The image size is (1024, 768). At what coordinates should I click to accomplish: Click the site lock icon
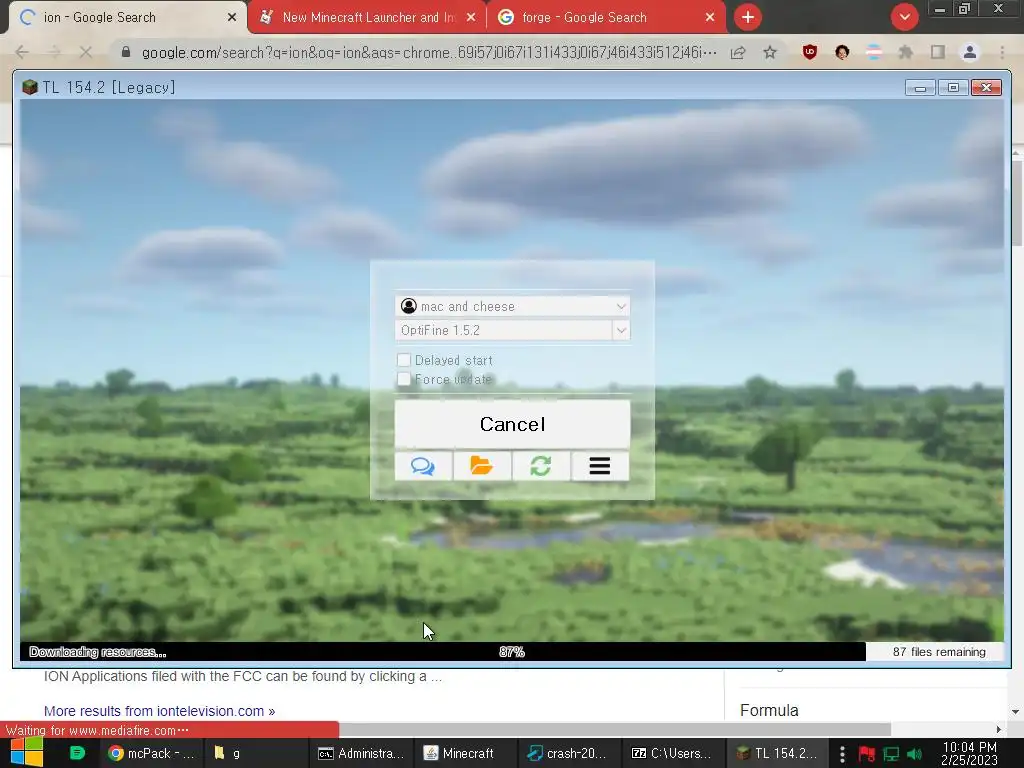(126, 52)
